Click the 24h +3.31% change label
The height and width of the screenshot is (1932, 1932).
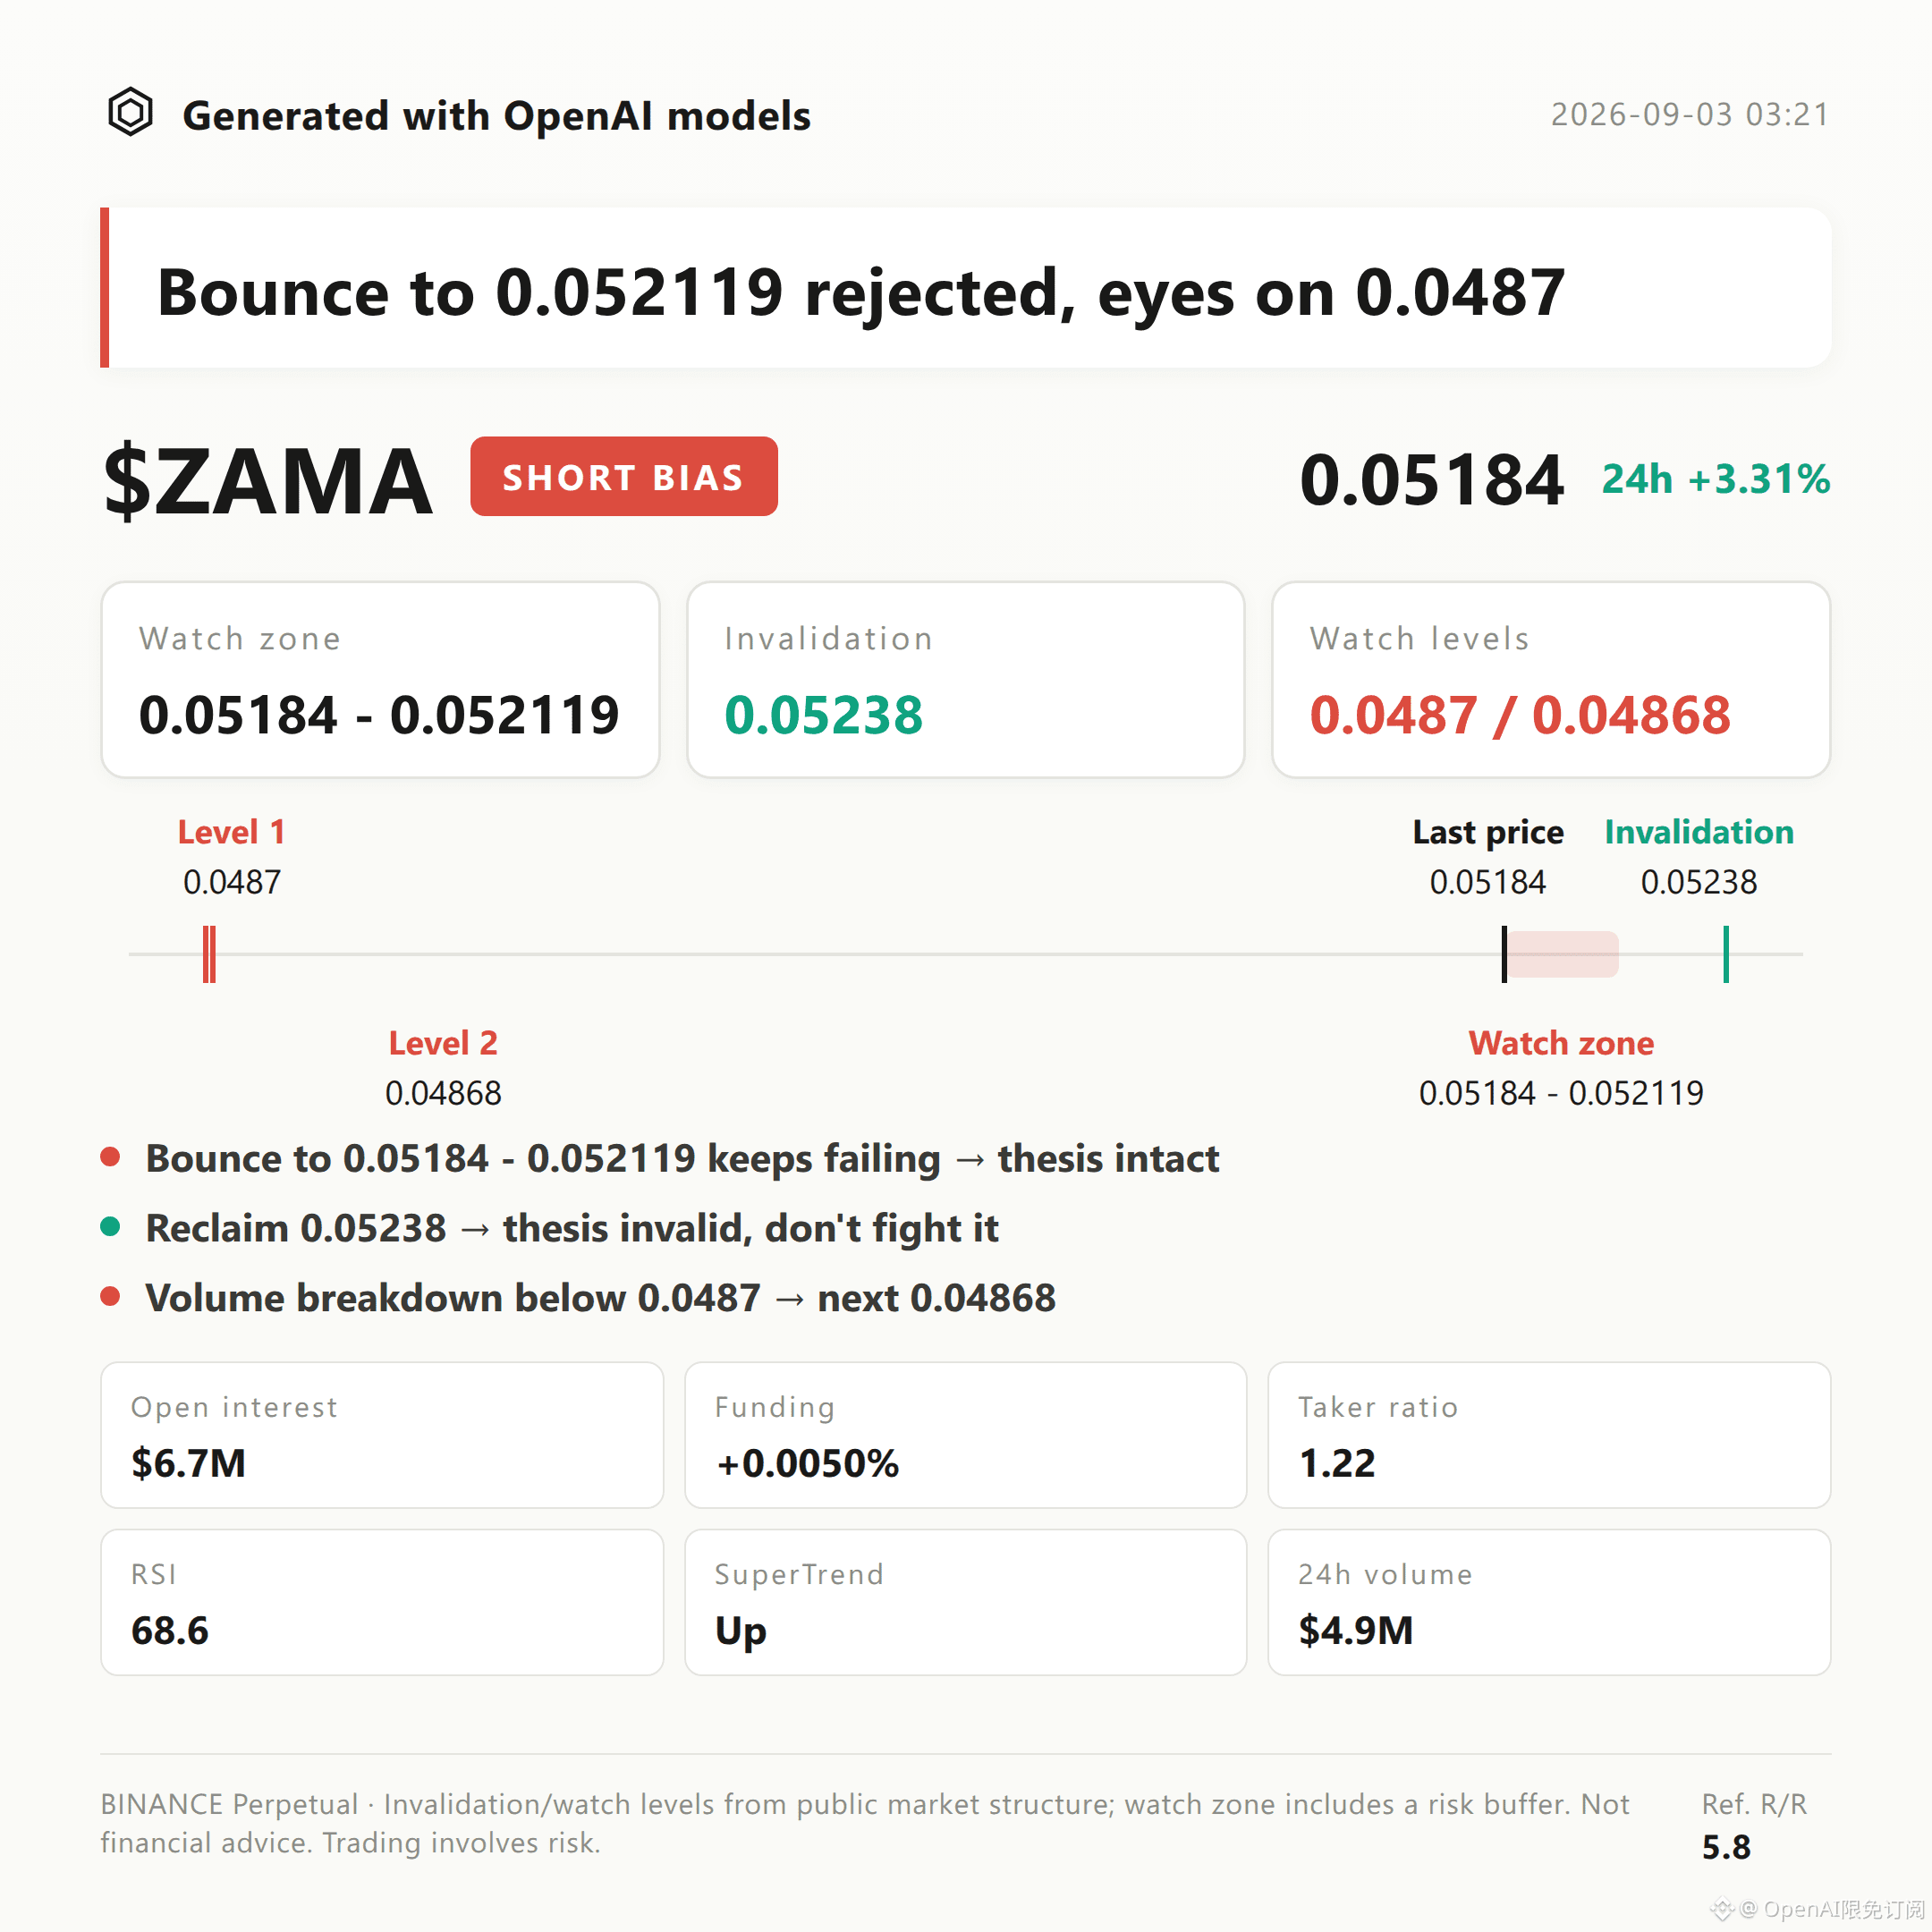(1716, 479)
